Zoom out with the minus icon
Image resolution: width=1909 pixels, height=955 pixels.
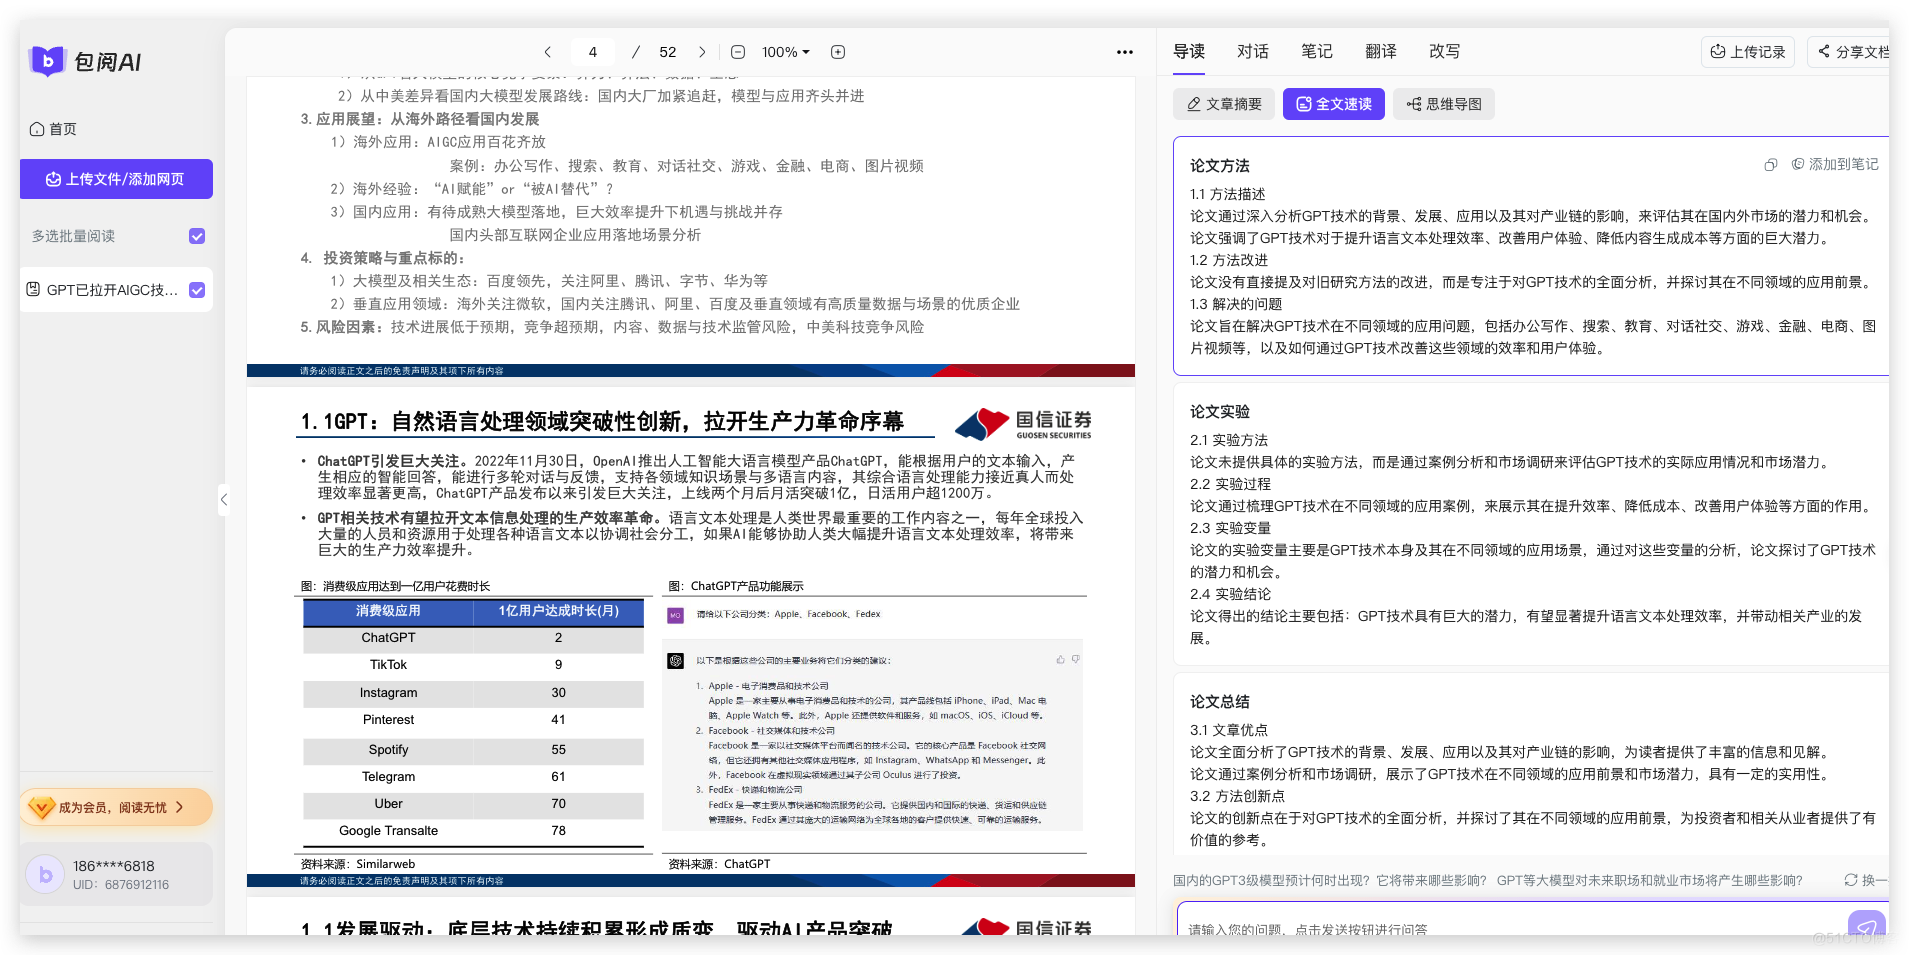pos(738,52)
